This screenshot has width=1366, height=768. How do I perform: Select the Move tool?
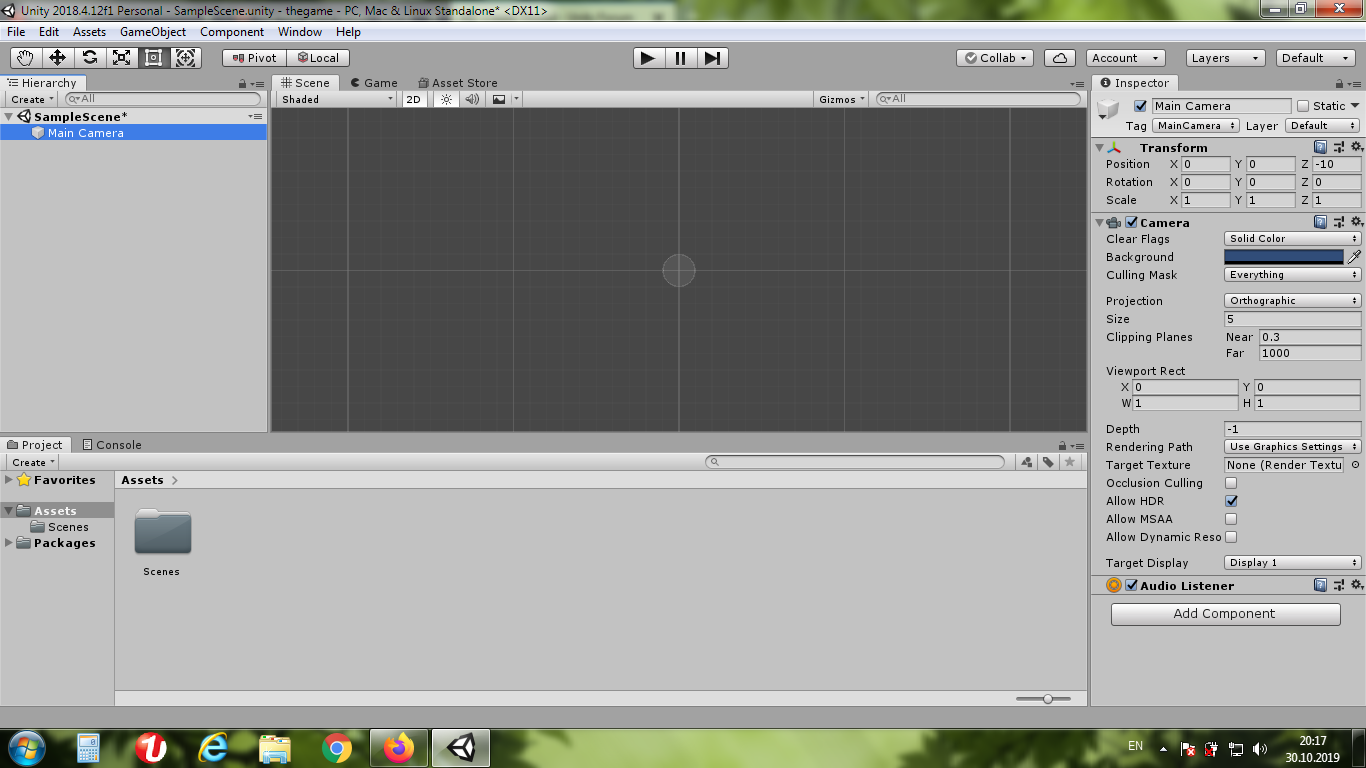[58, 58]
